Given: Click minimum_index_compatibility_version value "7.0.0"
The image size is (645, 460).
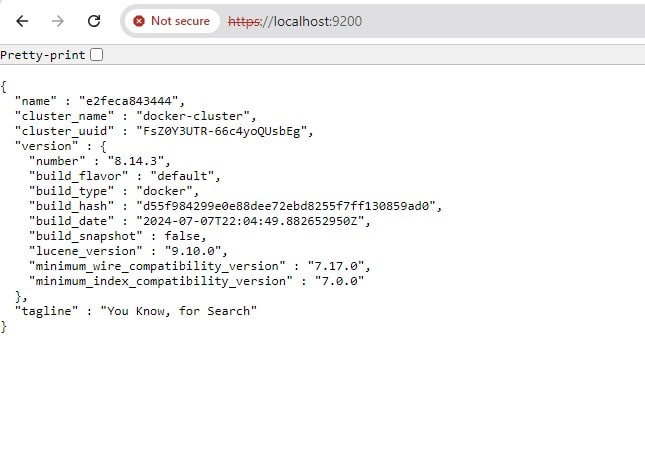Looking at the screenshot, I should (x=339, y=281).
